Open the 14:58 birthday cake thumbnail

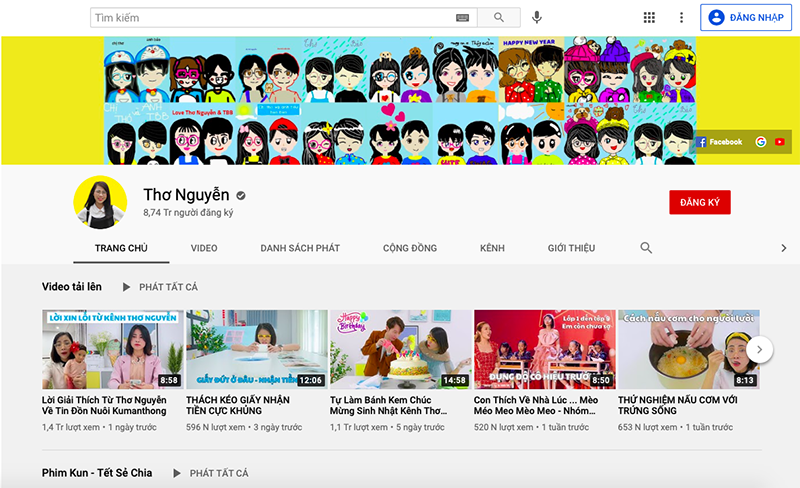401,350
